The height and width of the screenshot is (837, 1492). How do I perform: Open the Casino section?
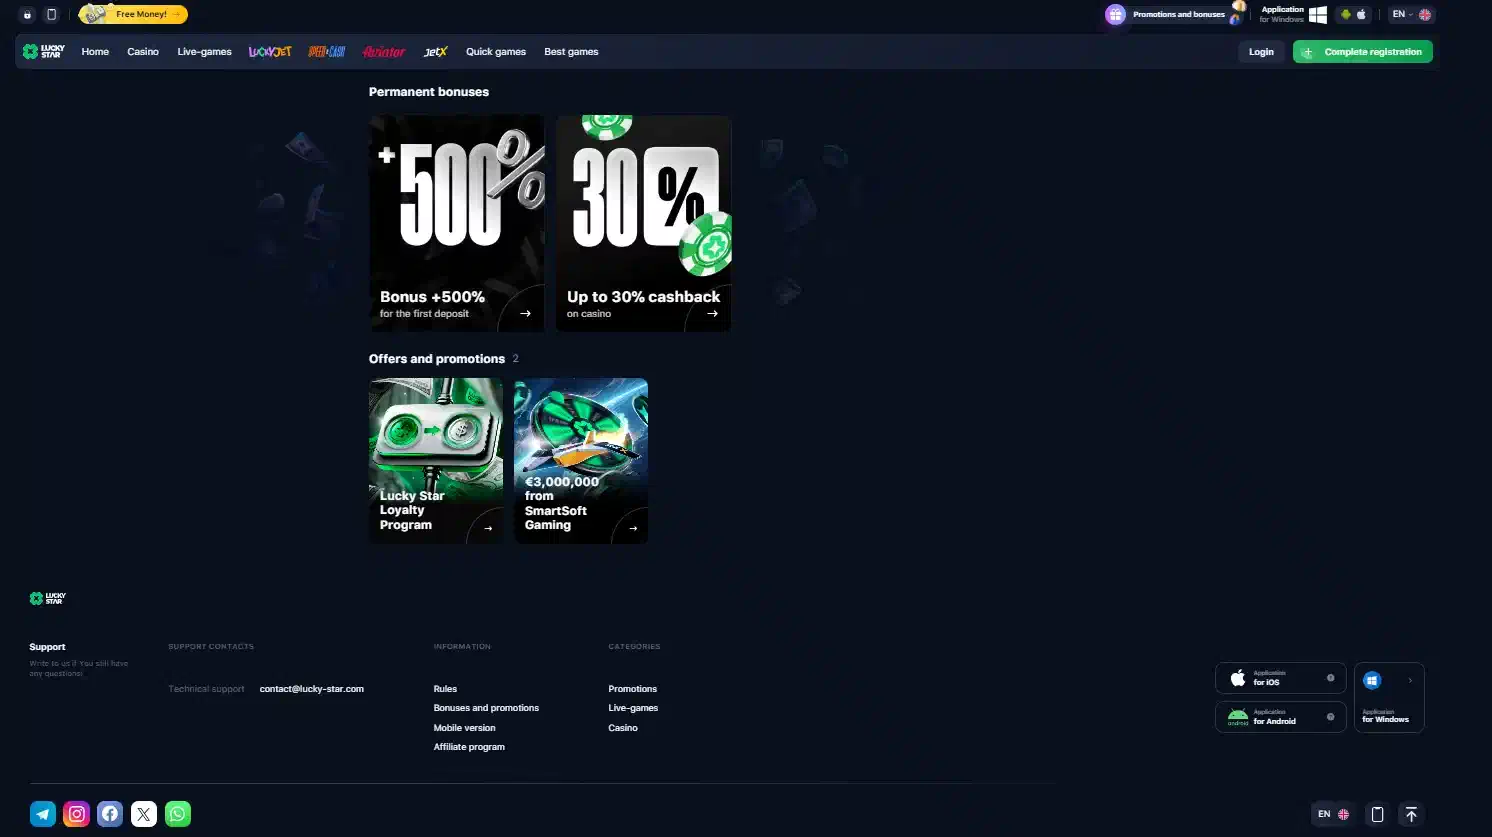[143, 52]
